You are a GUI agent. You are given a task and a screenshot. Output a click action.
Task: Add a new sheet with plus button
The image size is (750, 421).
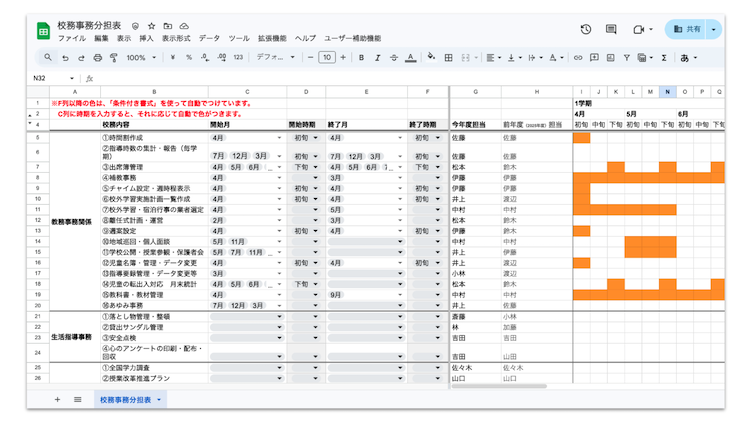point(57,399)
